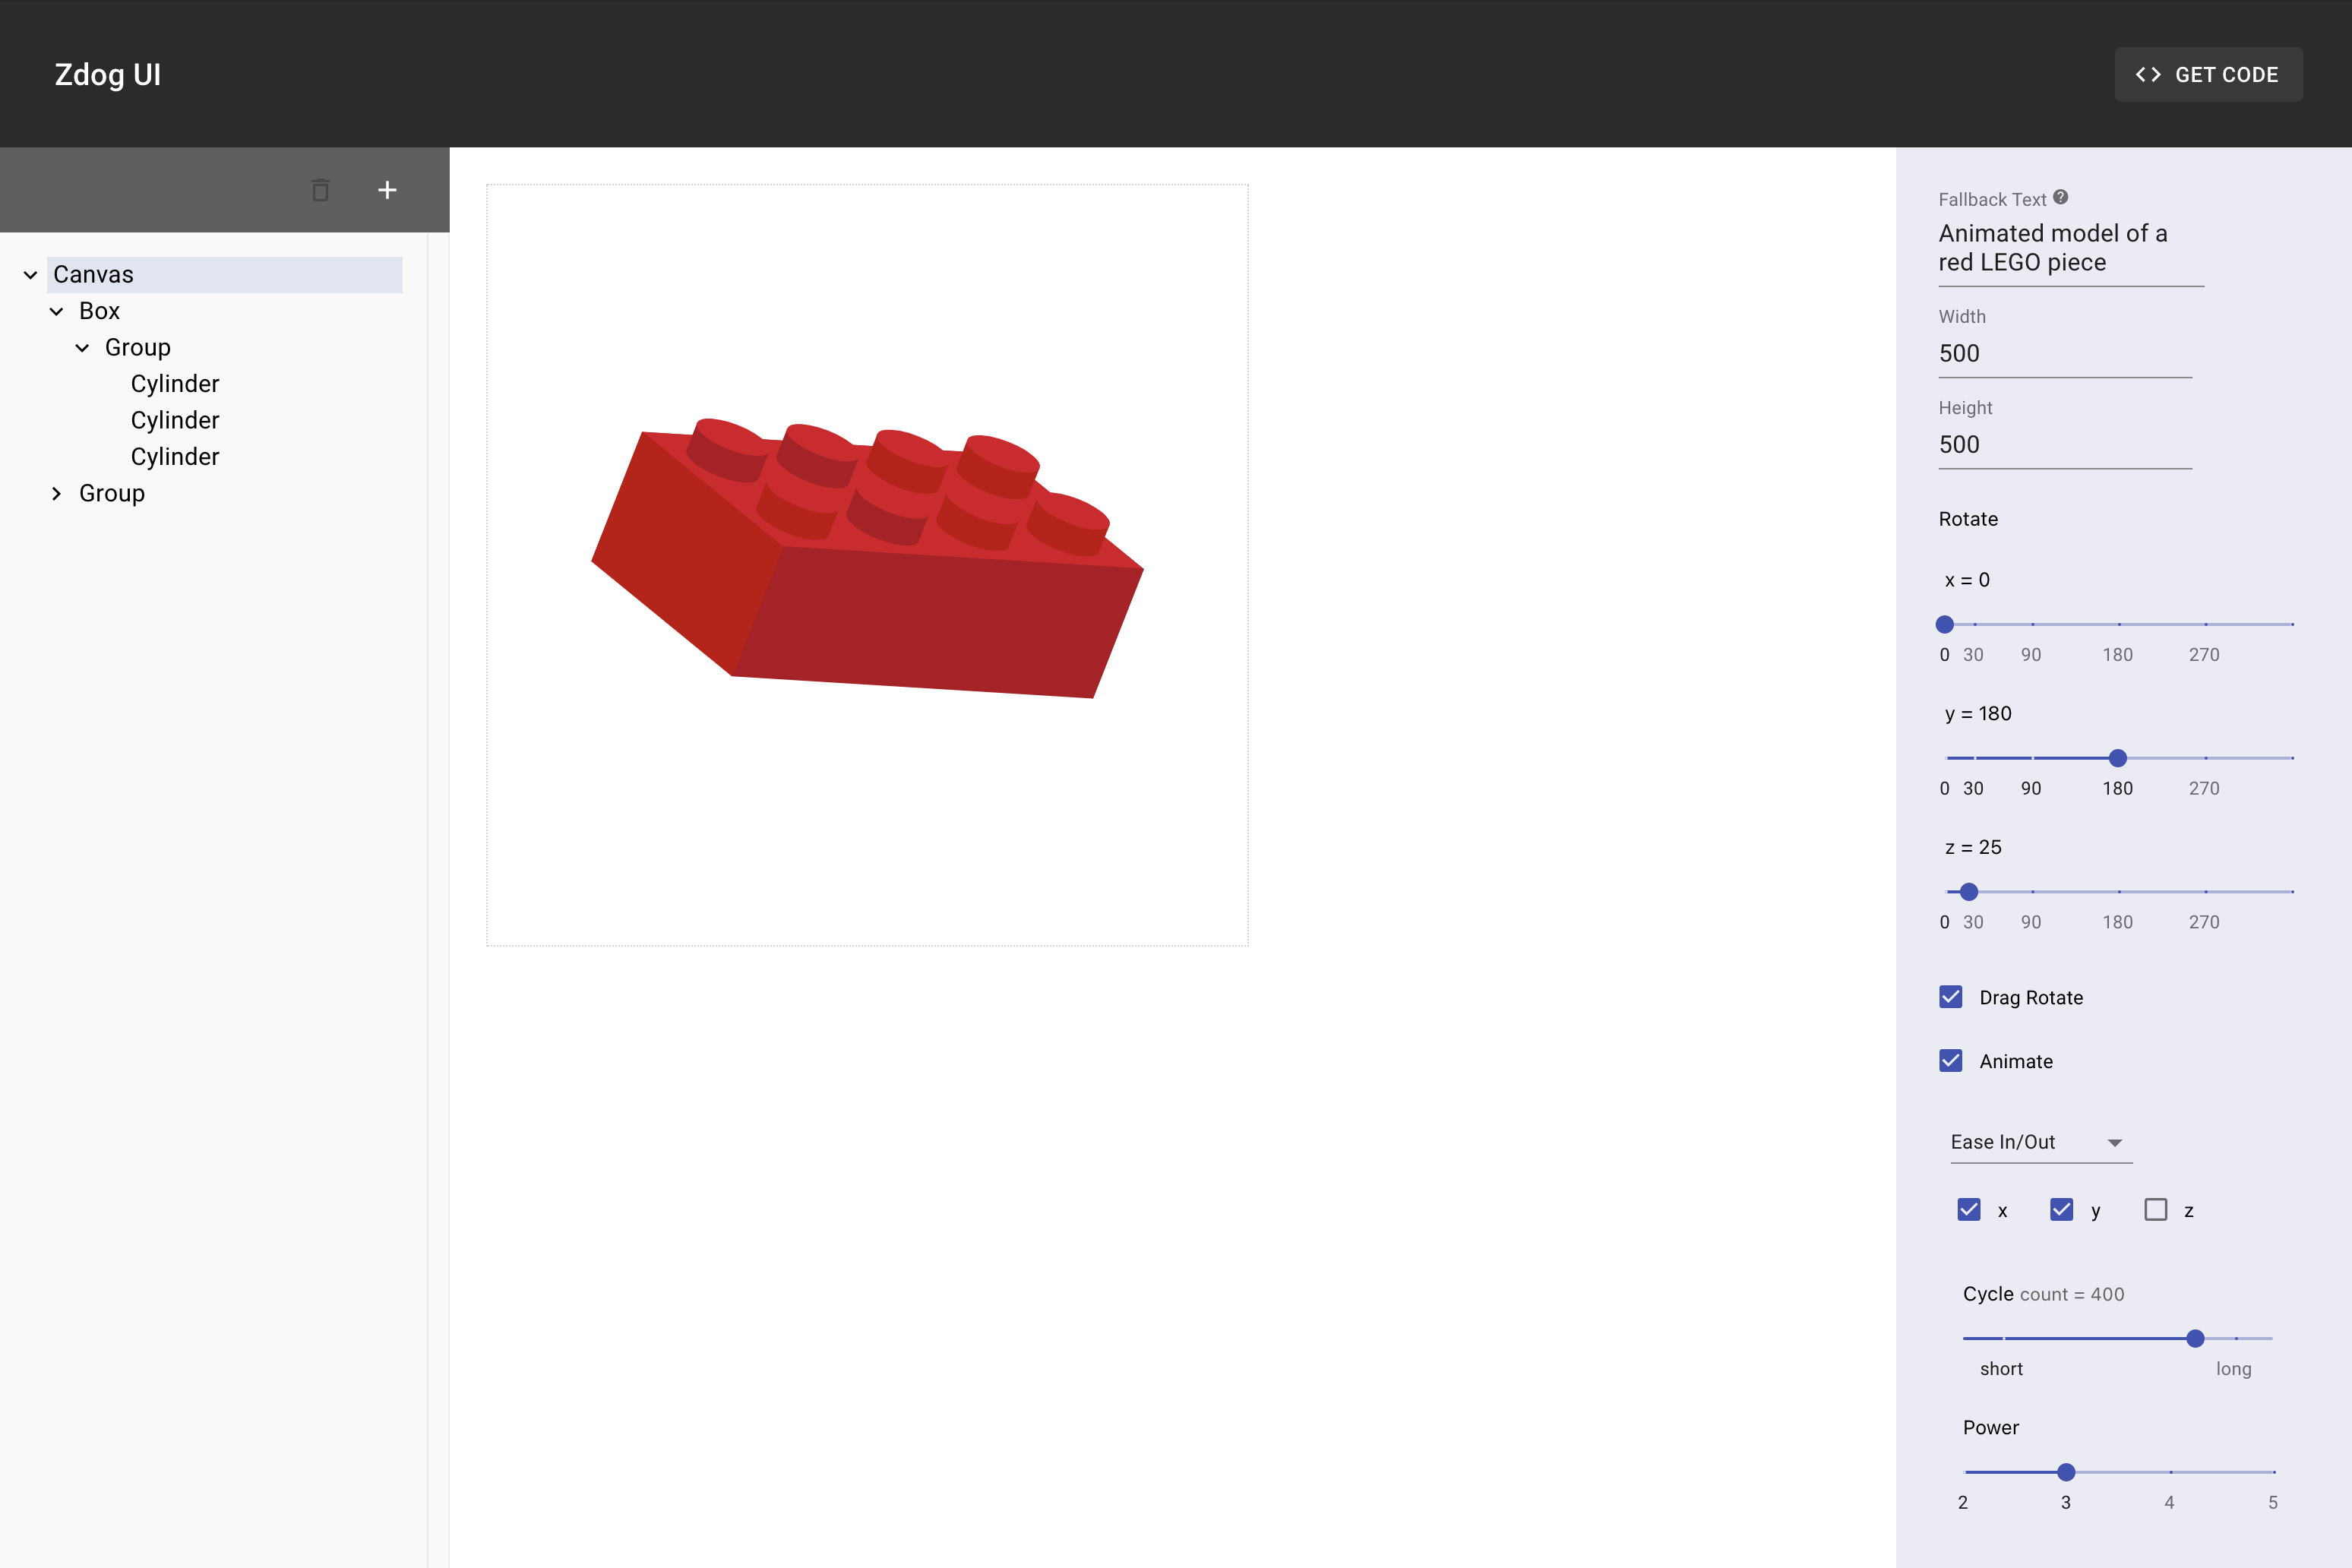This screenshot has width=2352, height=1568.
Task: Select the Group under Box
Action: click(x=138, y=348)
